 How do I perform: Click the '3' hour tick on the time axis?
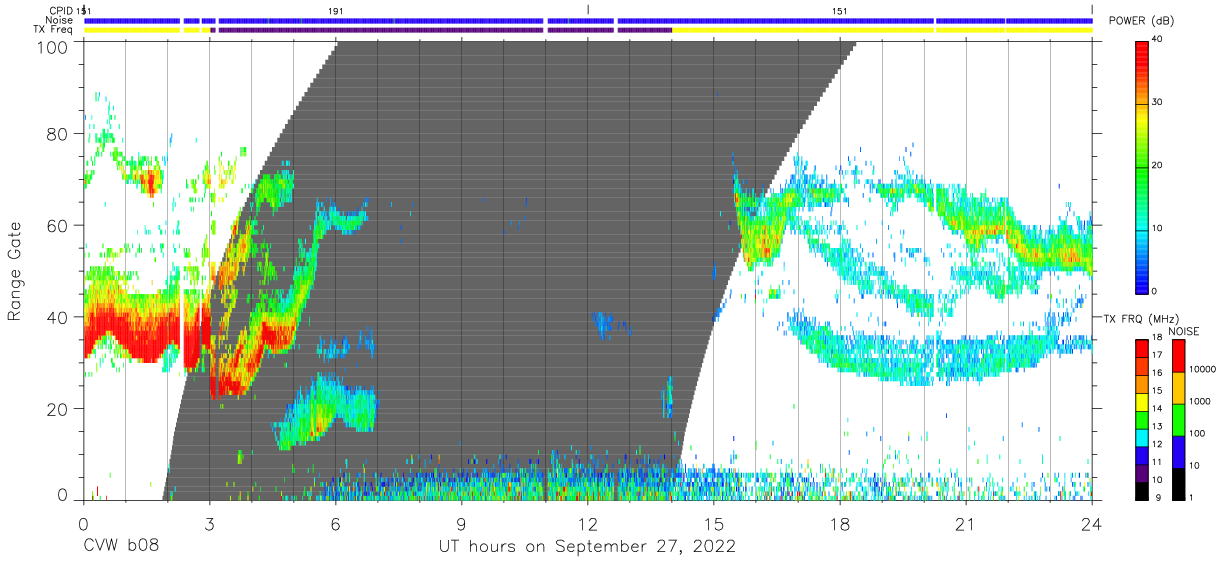pos(209,523)
